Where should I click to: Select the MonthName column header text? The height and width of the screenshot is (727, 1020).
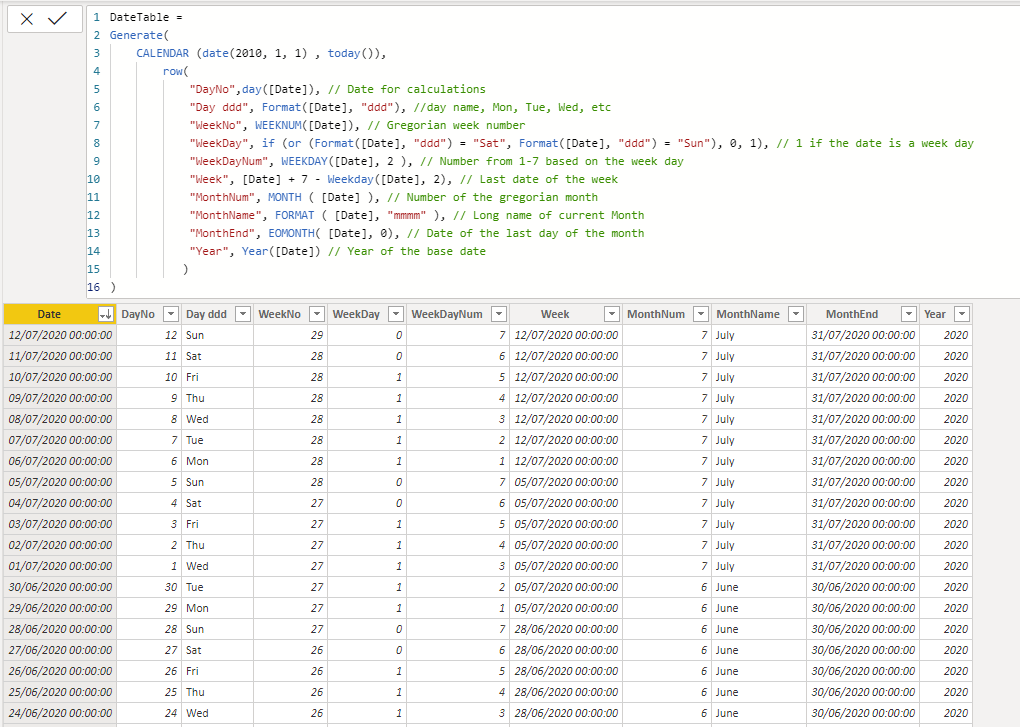pos(747,314)
